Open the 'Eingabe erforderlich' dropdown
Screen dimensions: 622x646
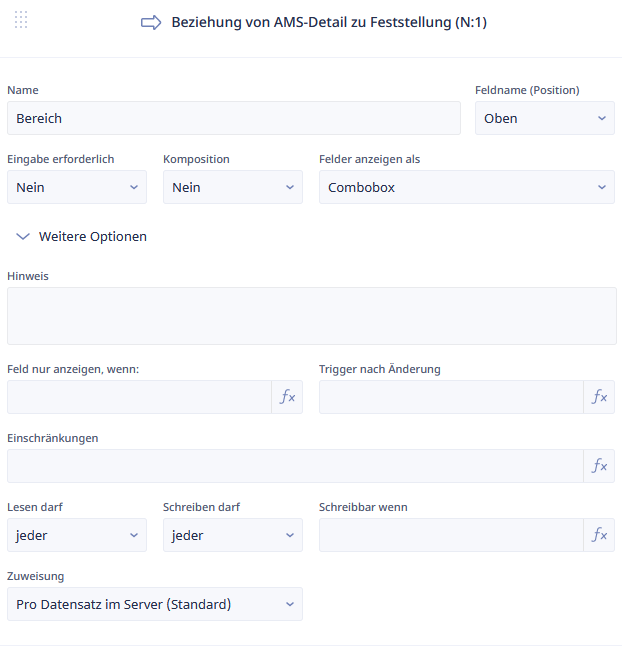click(77, 187)
